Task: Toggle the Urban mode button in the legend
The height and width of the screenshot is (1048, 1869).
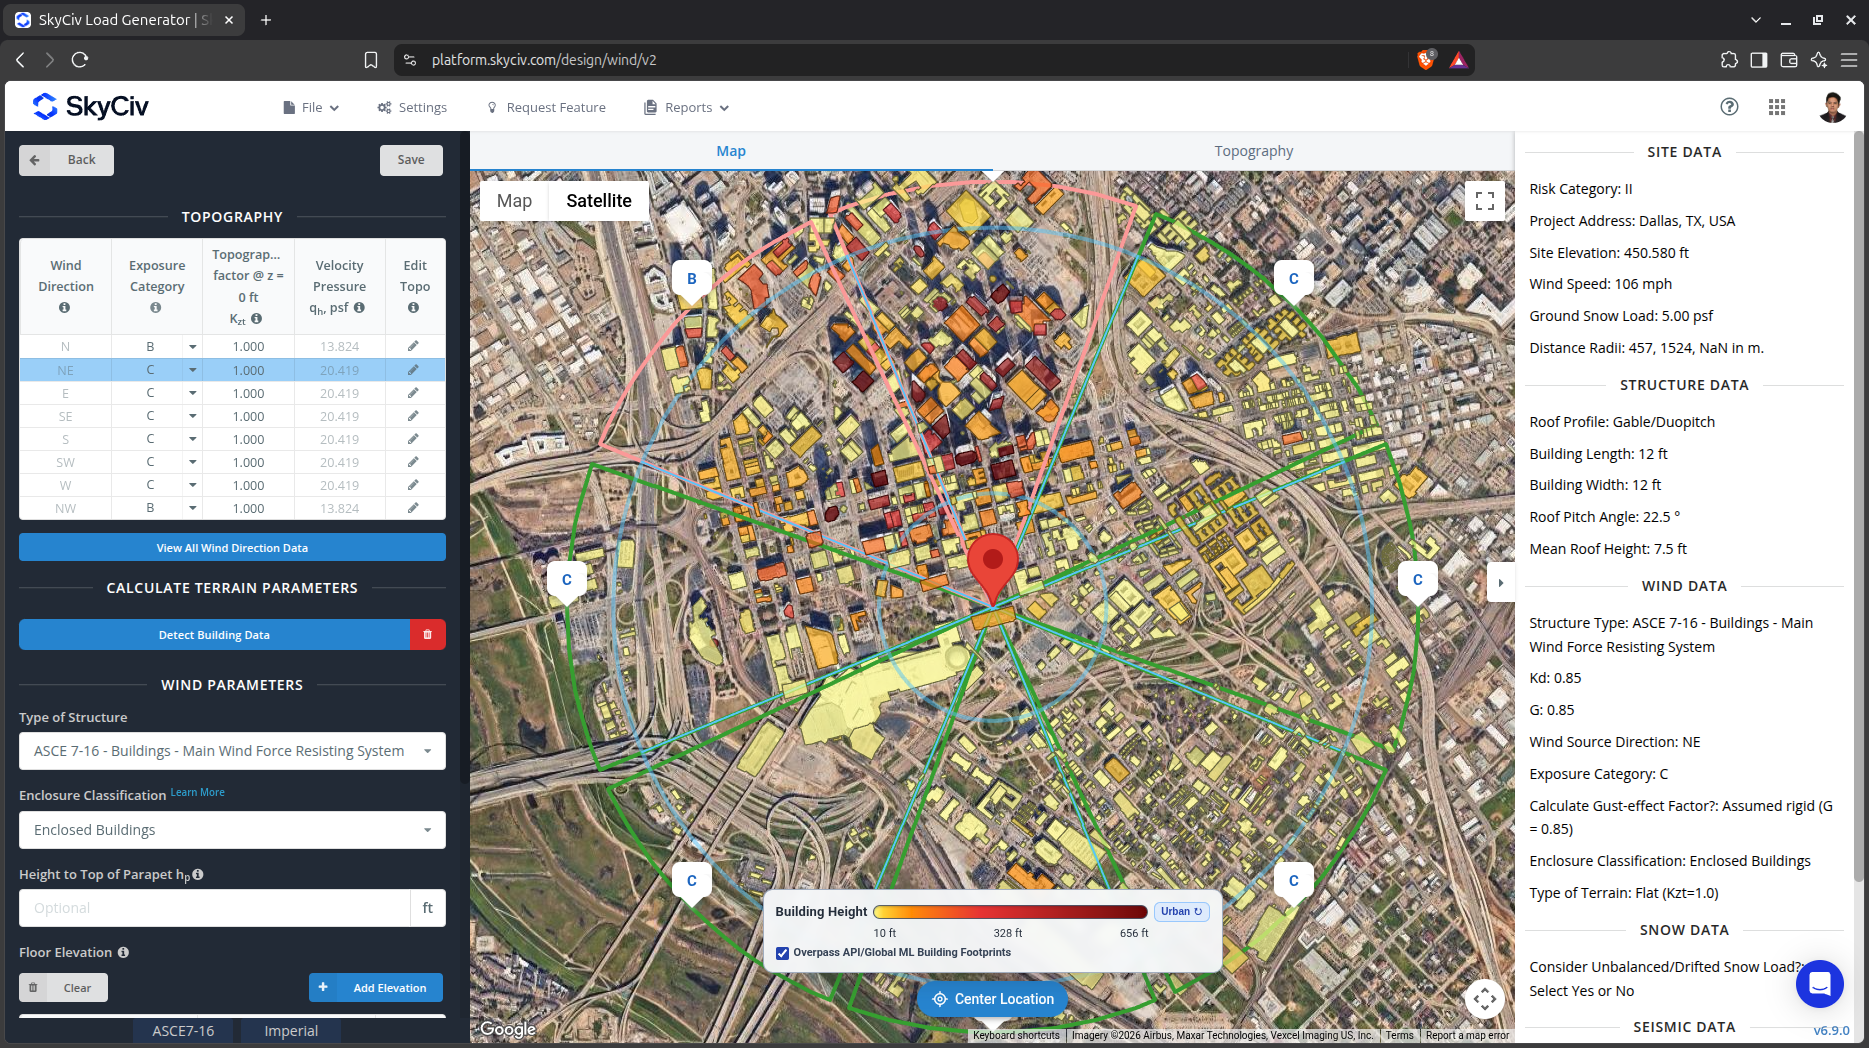Action: (x=1182, y=911)
